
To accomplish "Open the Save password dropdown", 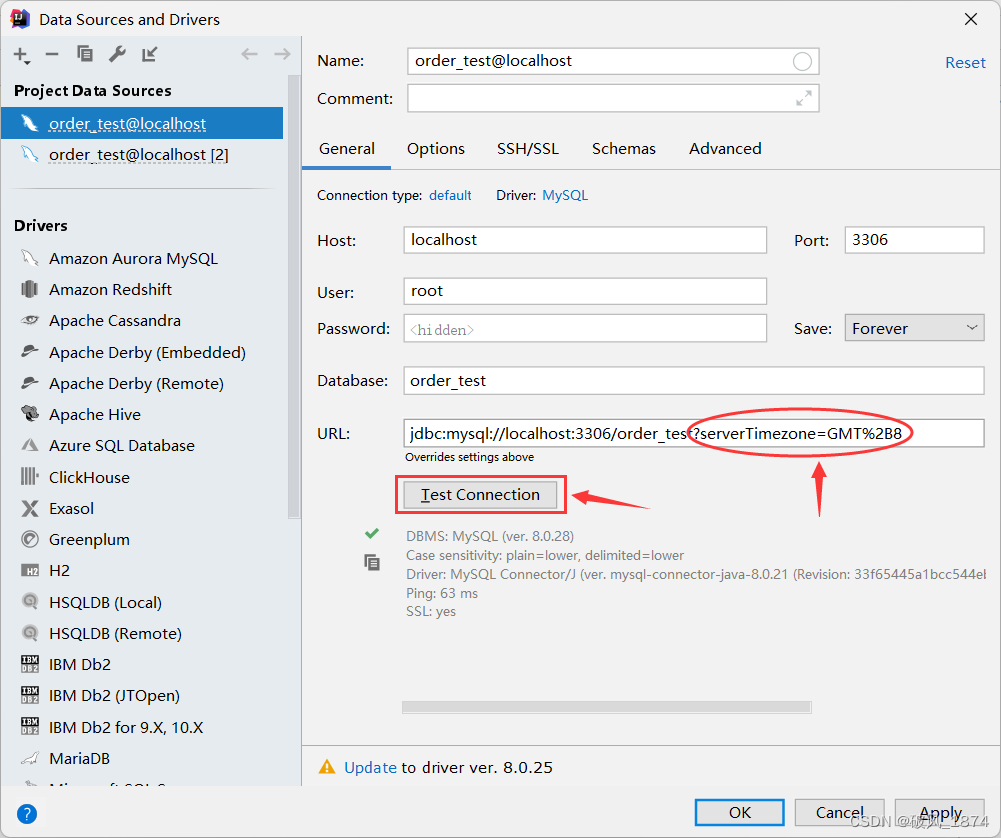I will 914,328.
